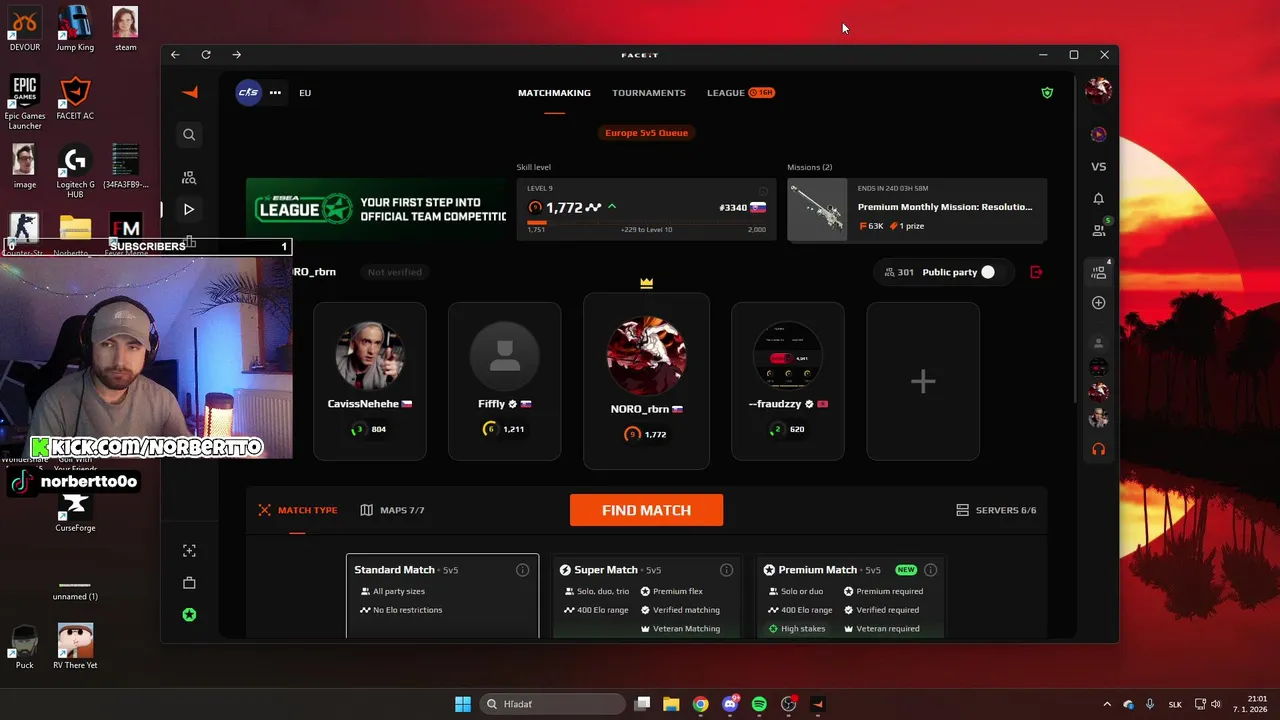
Task: Open Chrome from the taskbar
Action: [x=701, y=704]
